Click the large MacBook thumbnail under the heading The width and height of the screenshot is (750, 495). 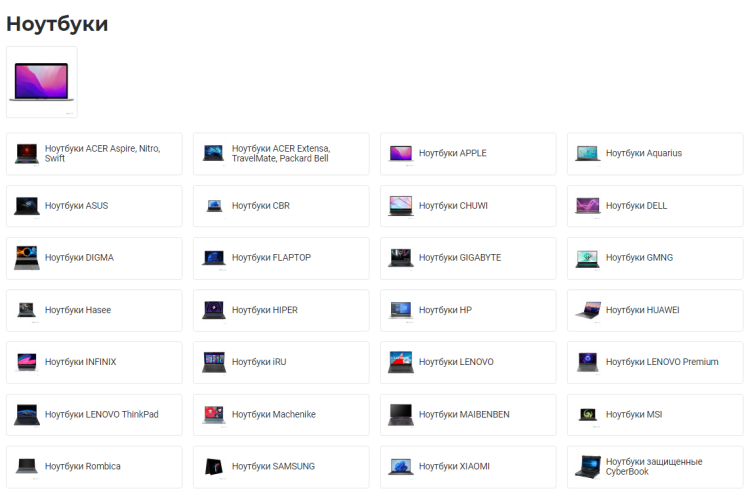41,82
